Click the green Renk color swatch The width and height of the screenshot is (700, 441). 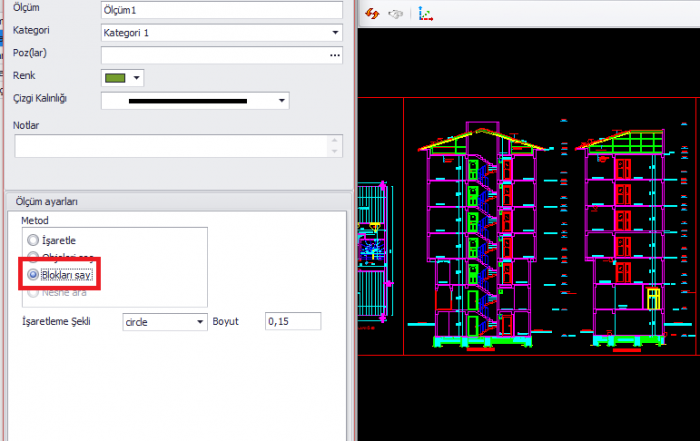tap(115, 77)
